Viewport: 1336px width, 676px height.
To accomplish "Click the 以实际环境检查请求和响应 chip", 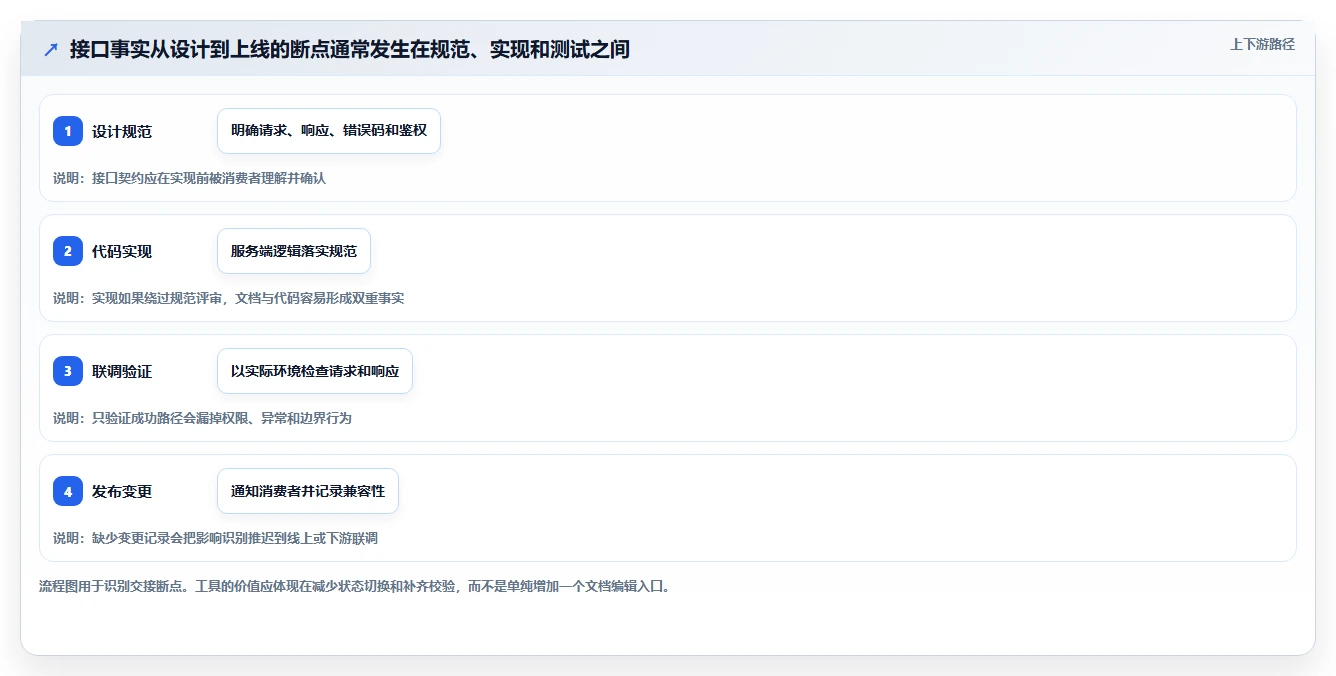I will coord(315,371).
